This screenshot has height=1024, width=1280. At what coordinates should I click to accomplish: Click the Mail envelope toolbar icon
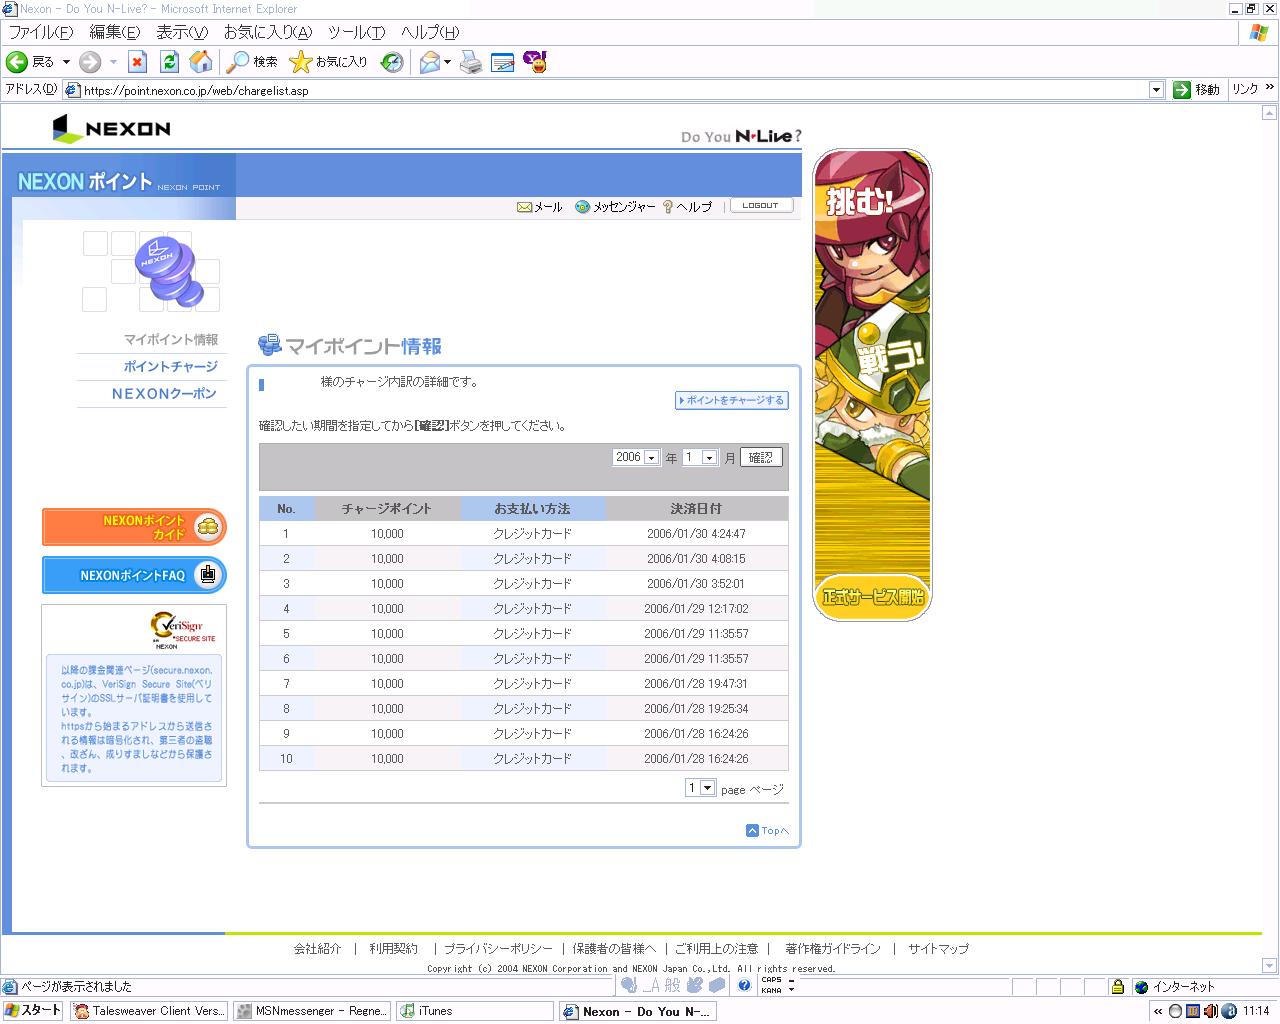(429, 62)
